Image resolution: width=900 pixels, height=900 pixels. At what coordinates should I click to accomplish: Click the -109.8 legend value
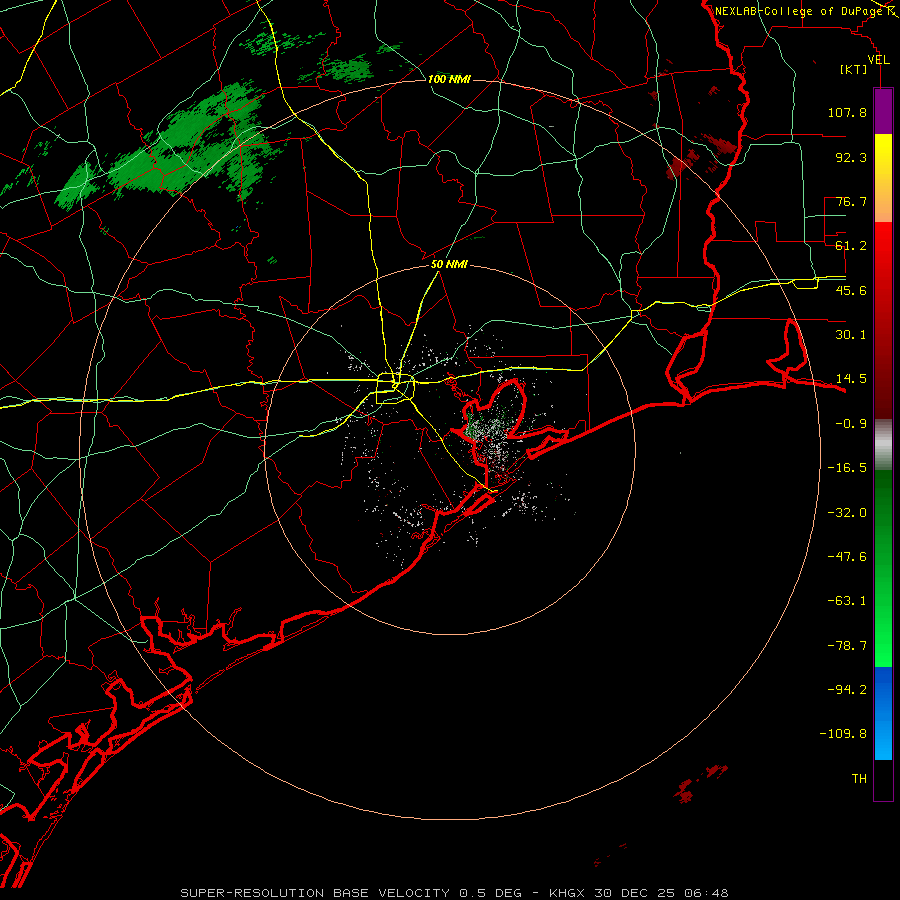(x=843, y=734)
